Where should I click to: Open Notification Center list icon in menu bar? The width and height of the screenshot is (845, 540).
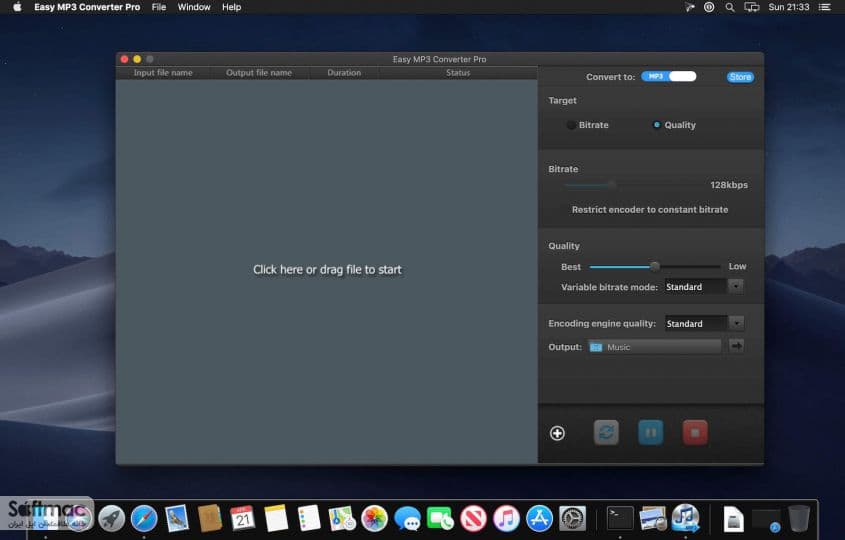(x=825, y=7)
